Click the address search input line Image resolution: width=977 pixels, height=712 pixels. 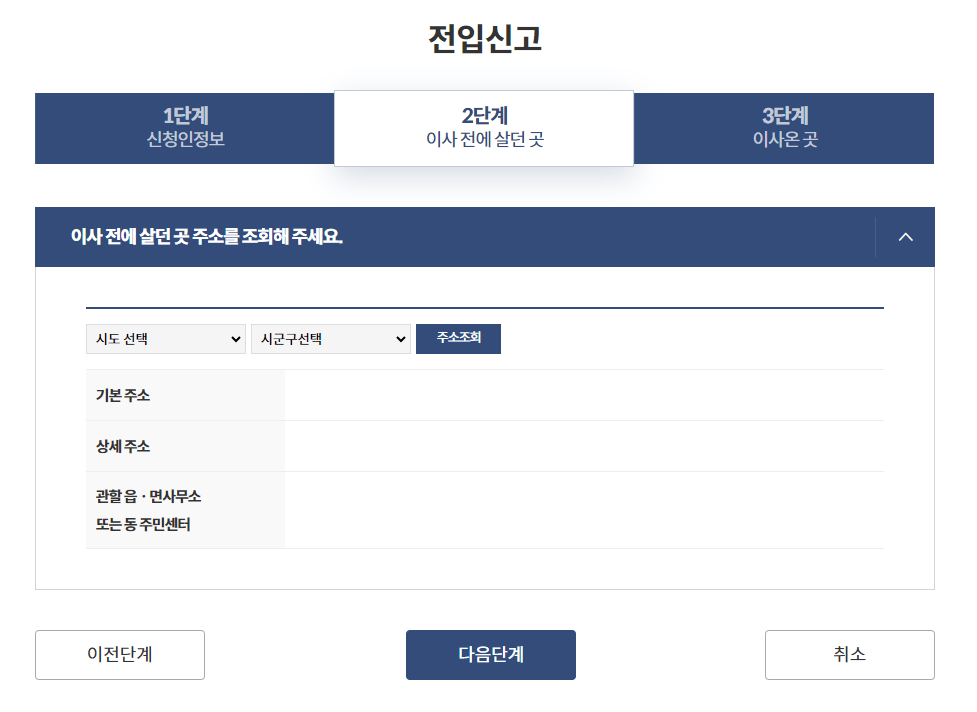(484, 305)
